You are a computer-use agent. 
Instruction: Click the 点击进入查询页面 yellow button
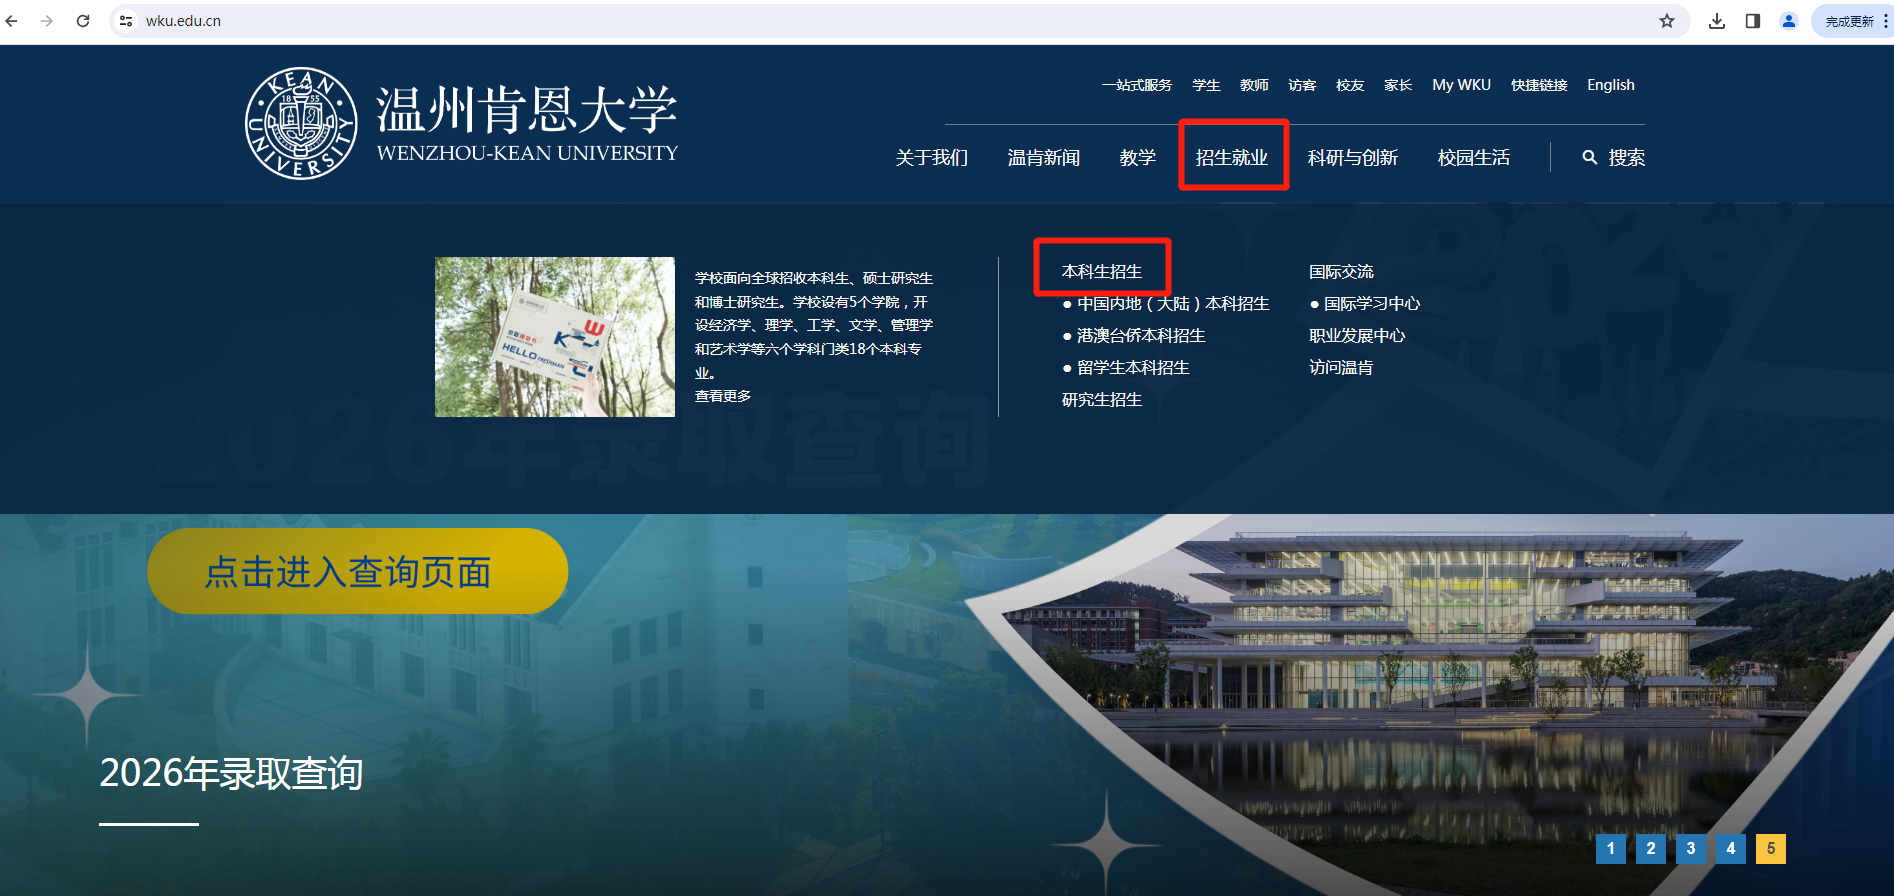(357, 571)
